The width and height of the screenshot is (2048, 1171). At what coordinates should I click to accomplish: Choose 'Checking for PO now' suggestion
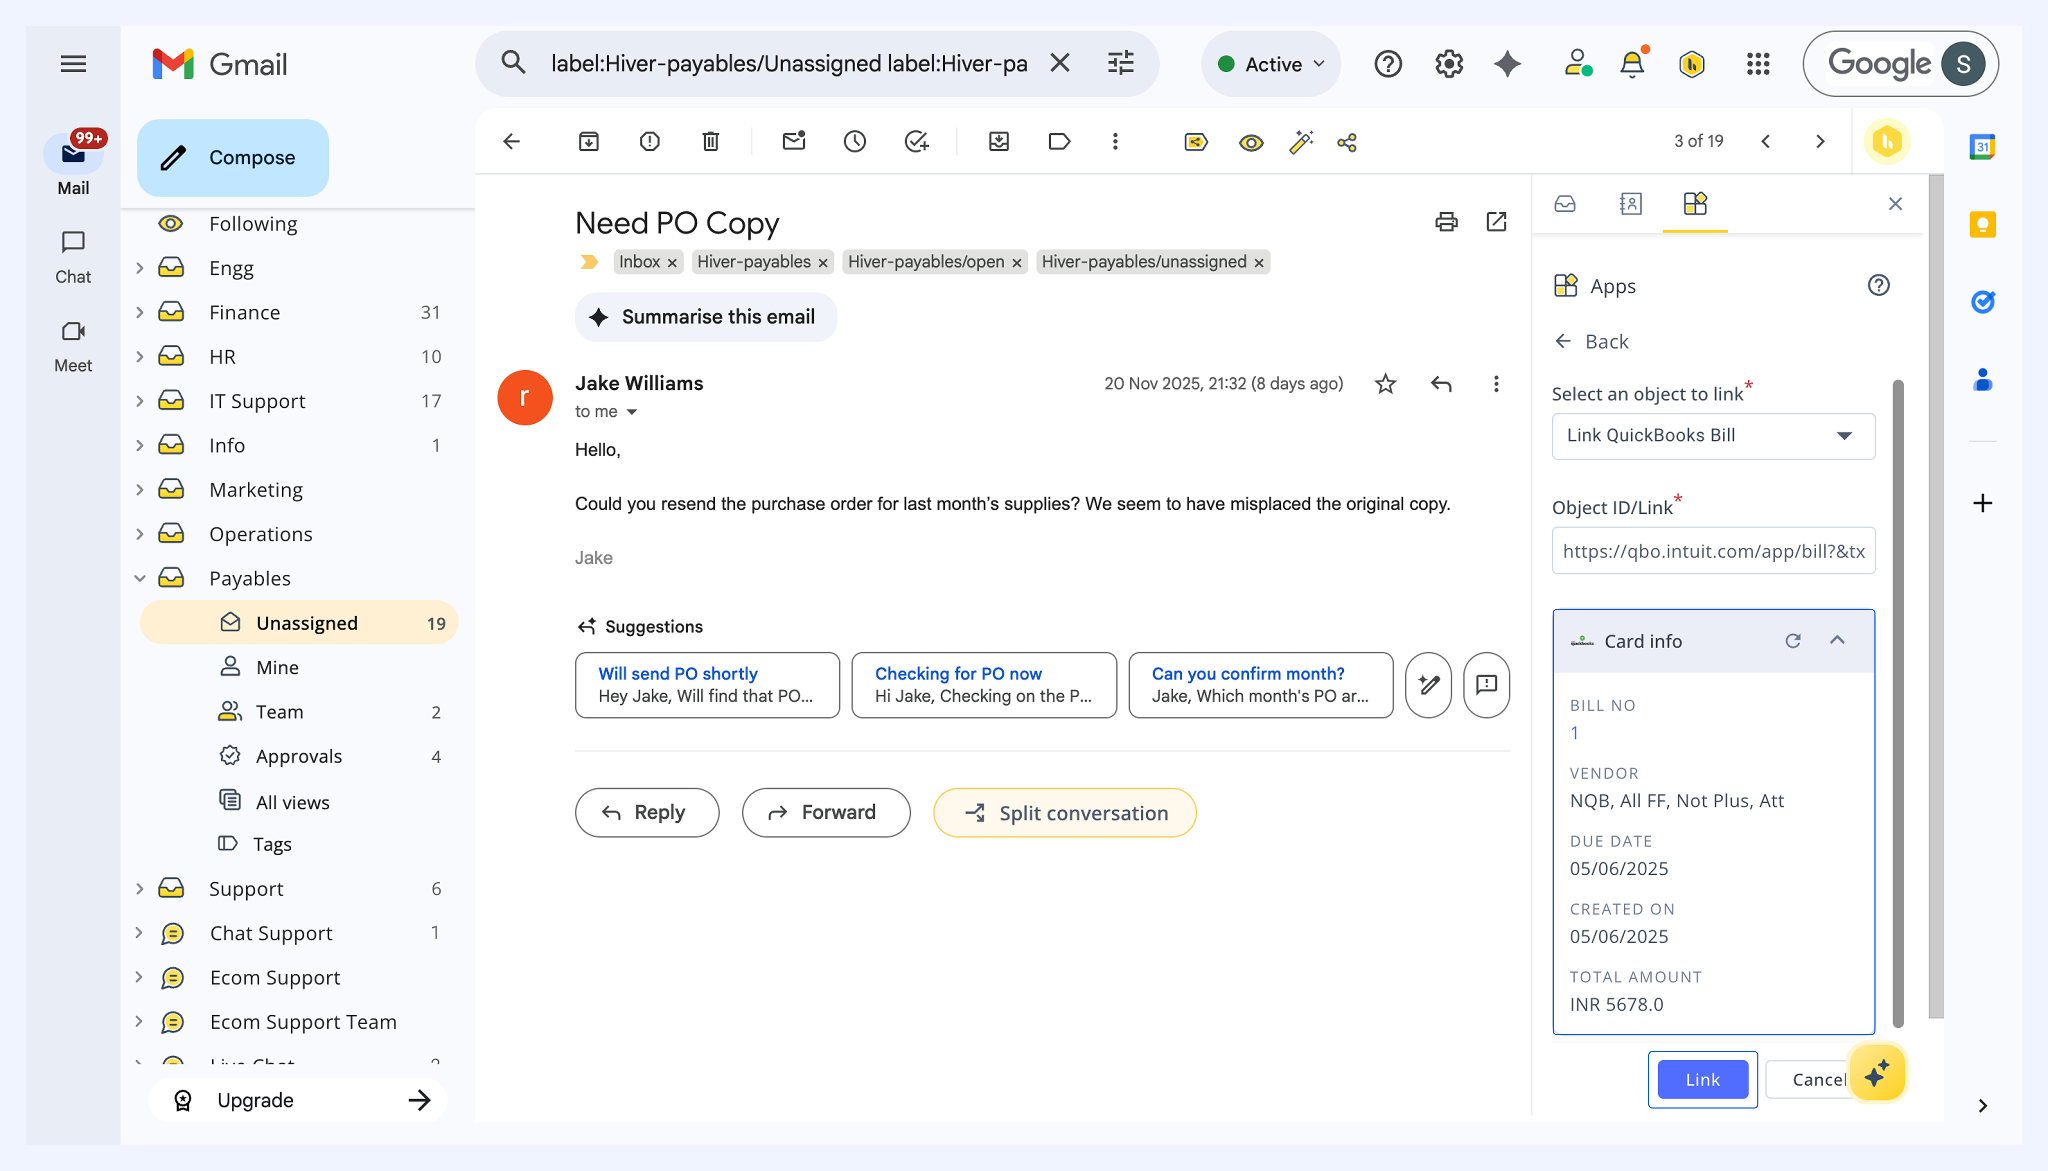984,685
